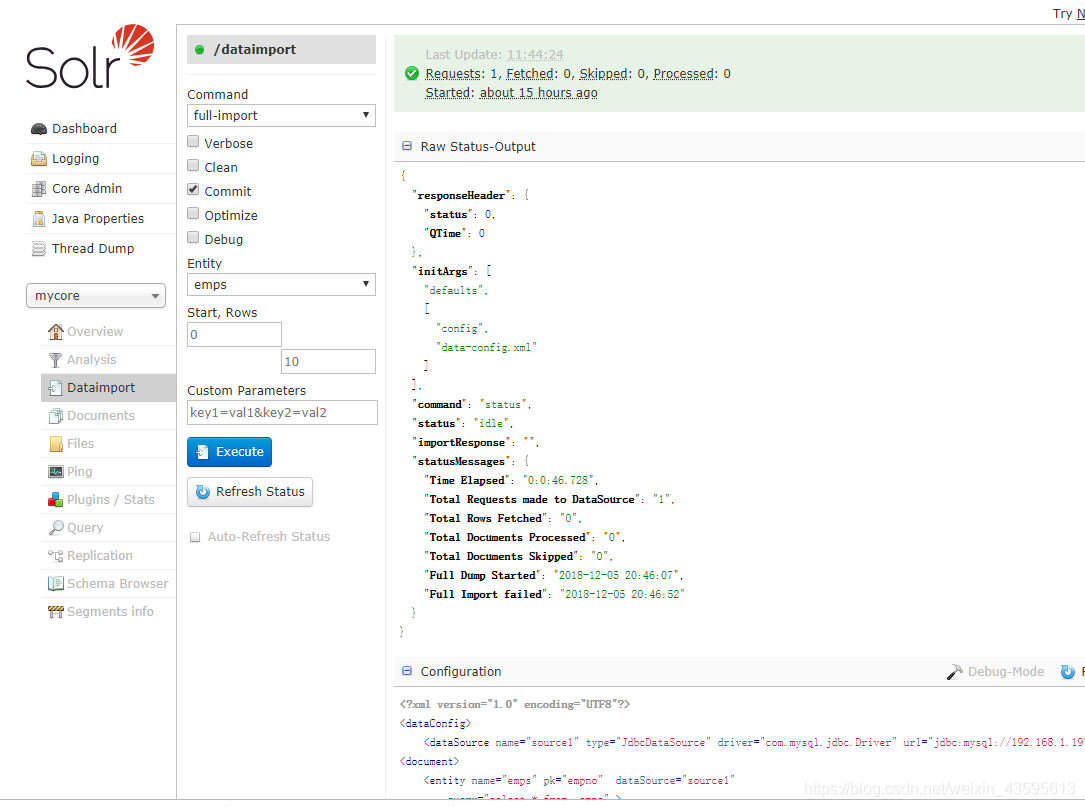The image size is (1085, 807).
Task: Click the Debug-Mode link
Action: coord(1005,671)
